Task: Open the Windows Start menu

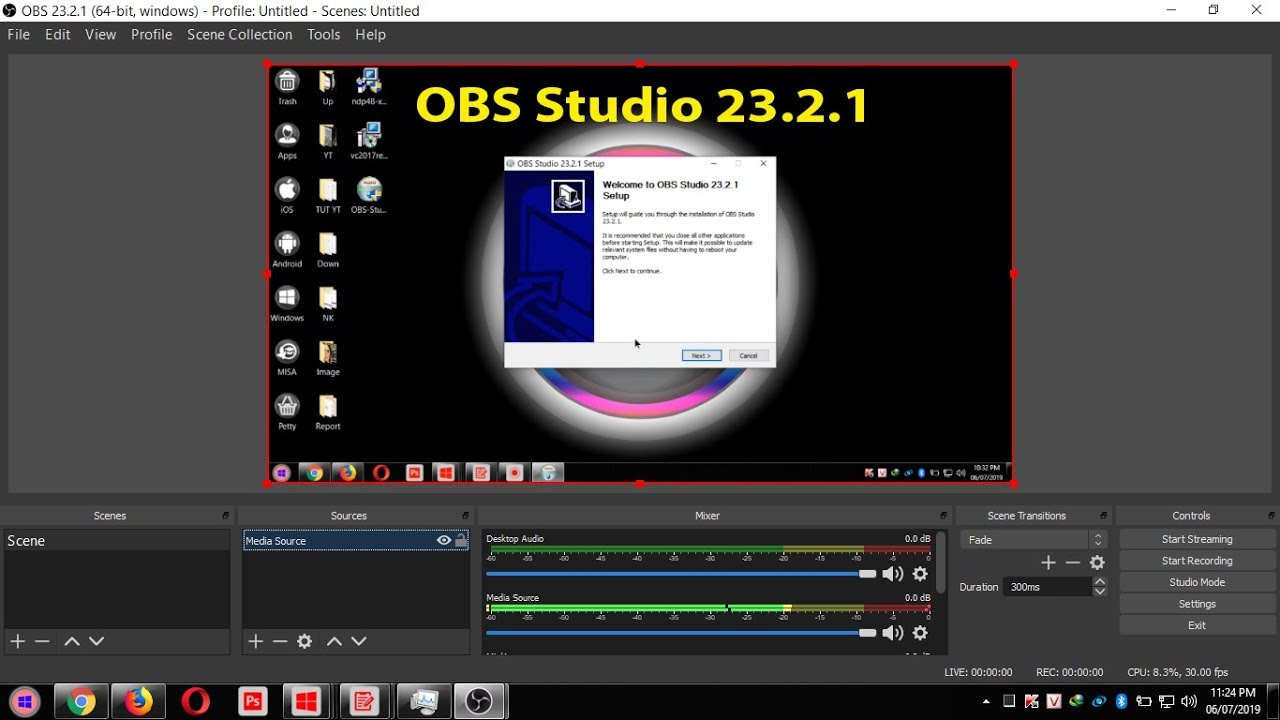Action: point(25,702)
